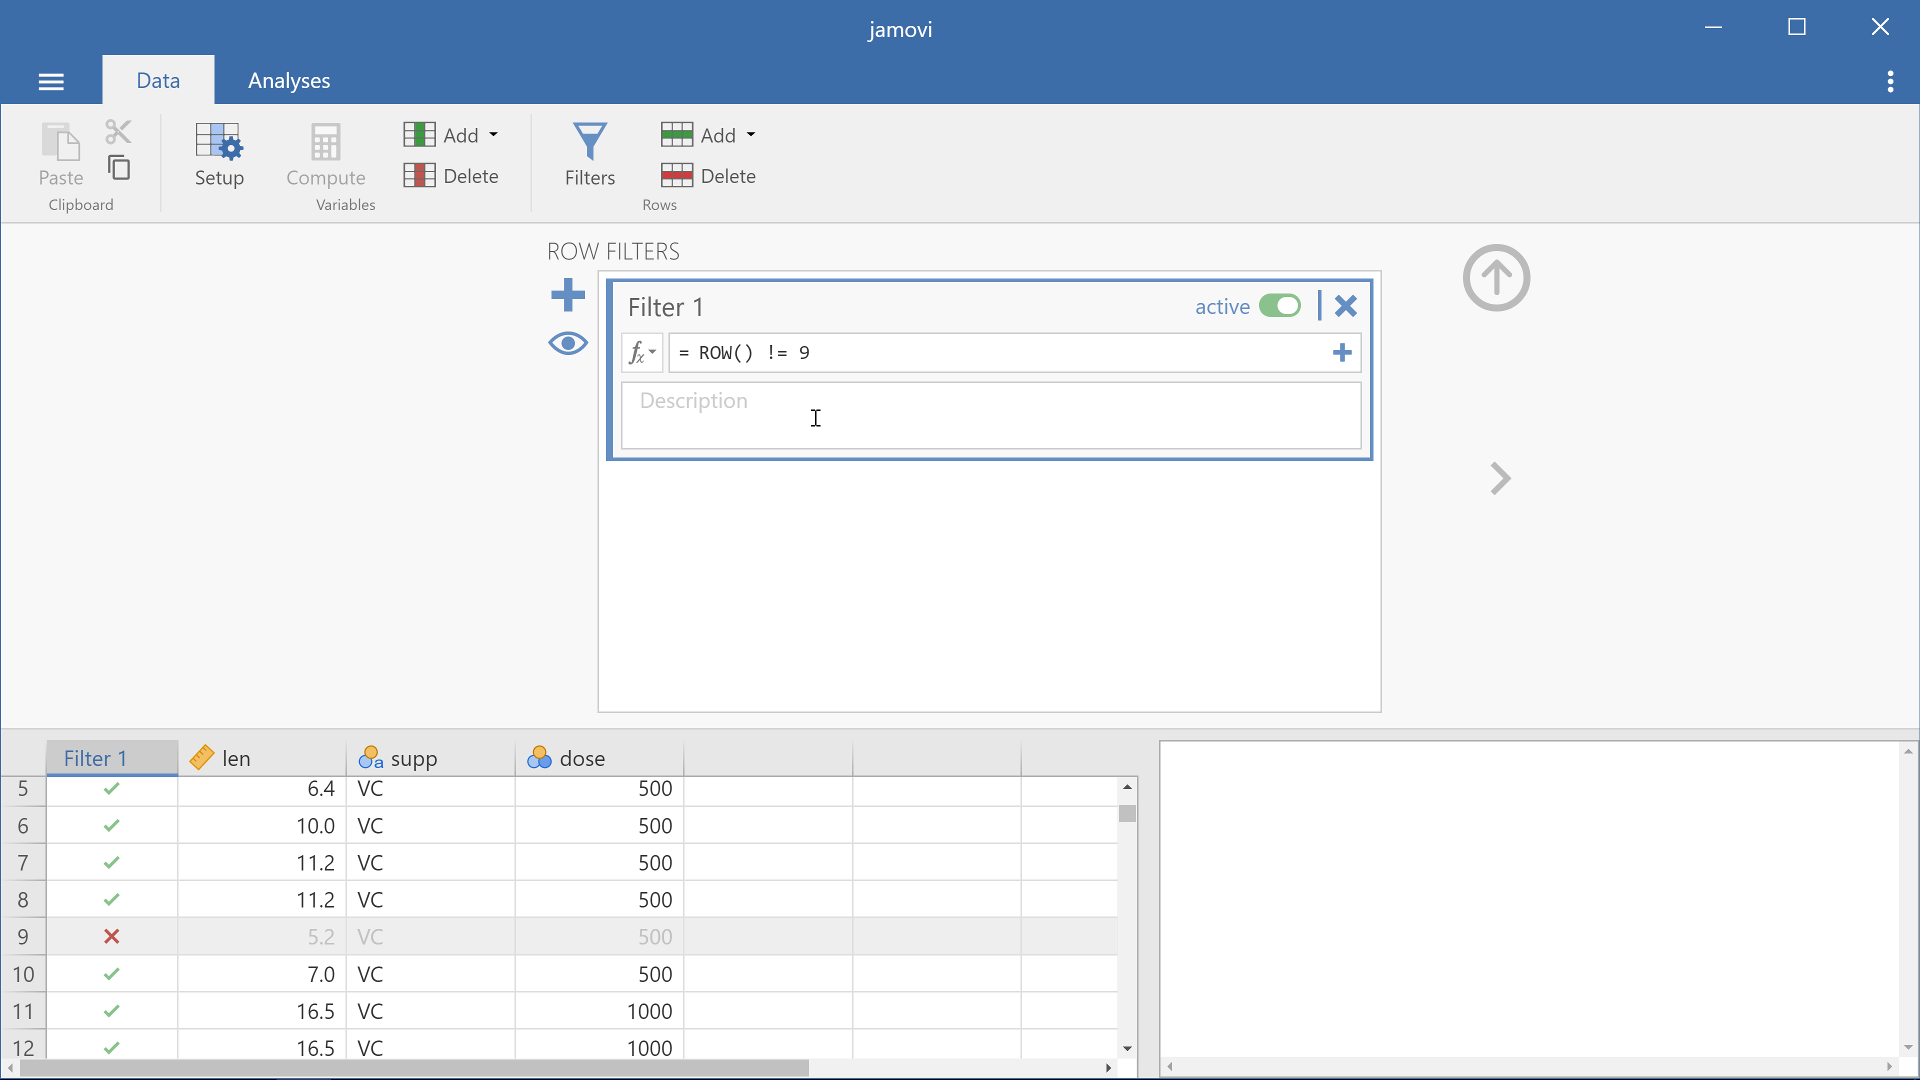The image size is (1920, 1080).
Task: Click the Filter 1 title label
Action: [x=666, y=307]
